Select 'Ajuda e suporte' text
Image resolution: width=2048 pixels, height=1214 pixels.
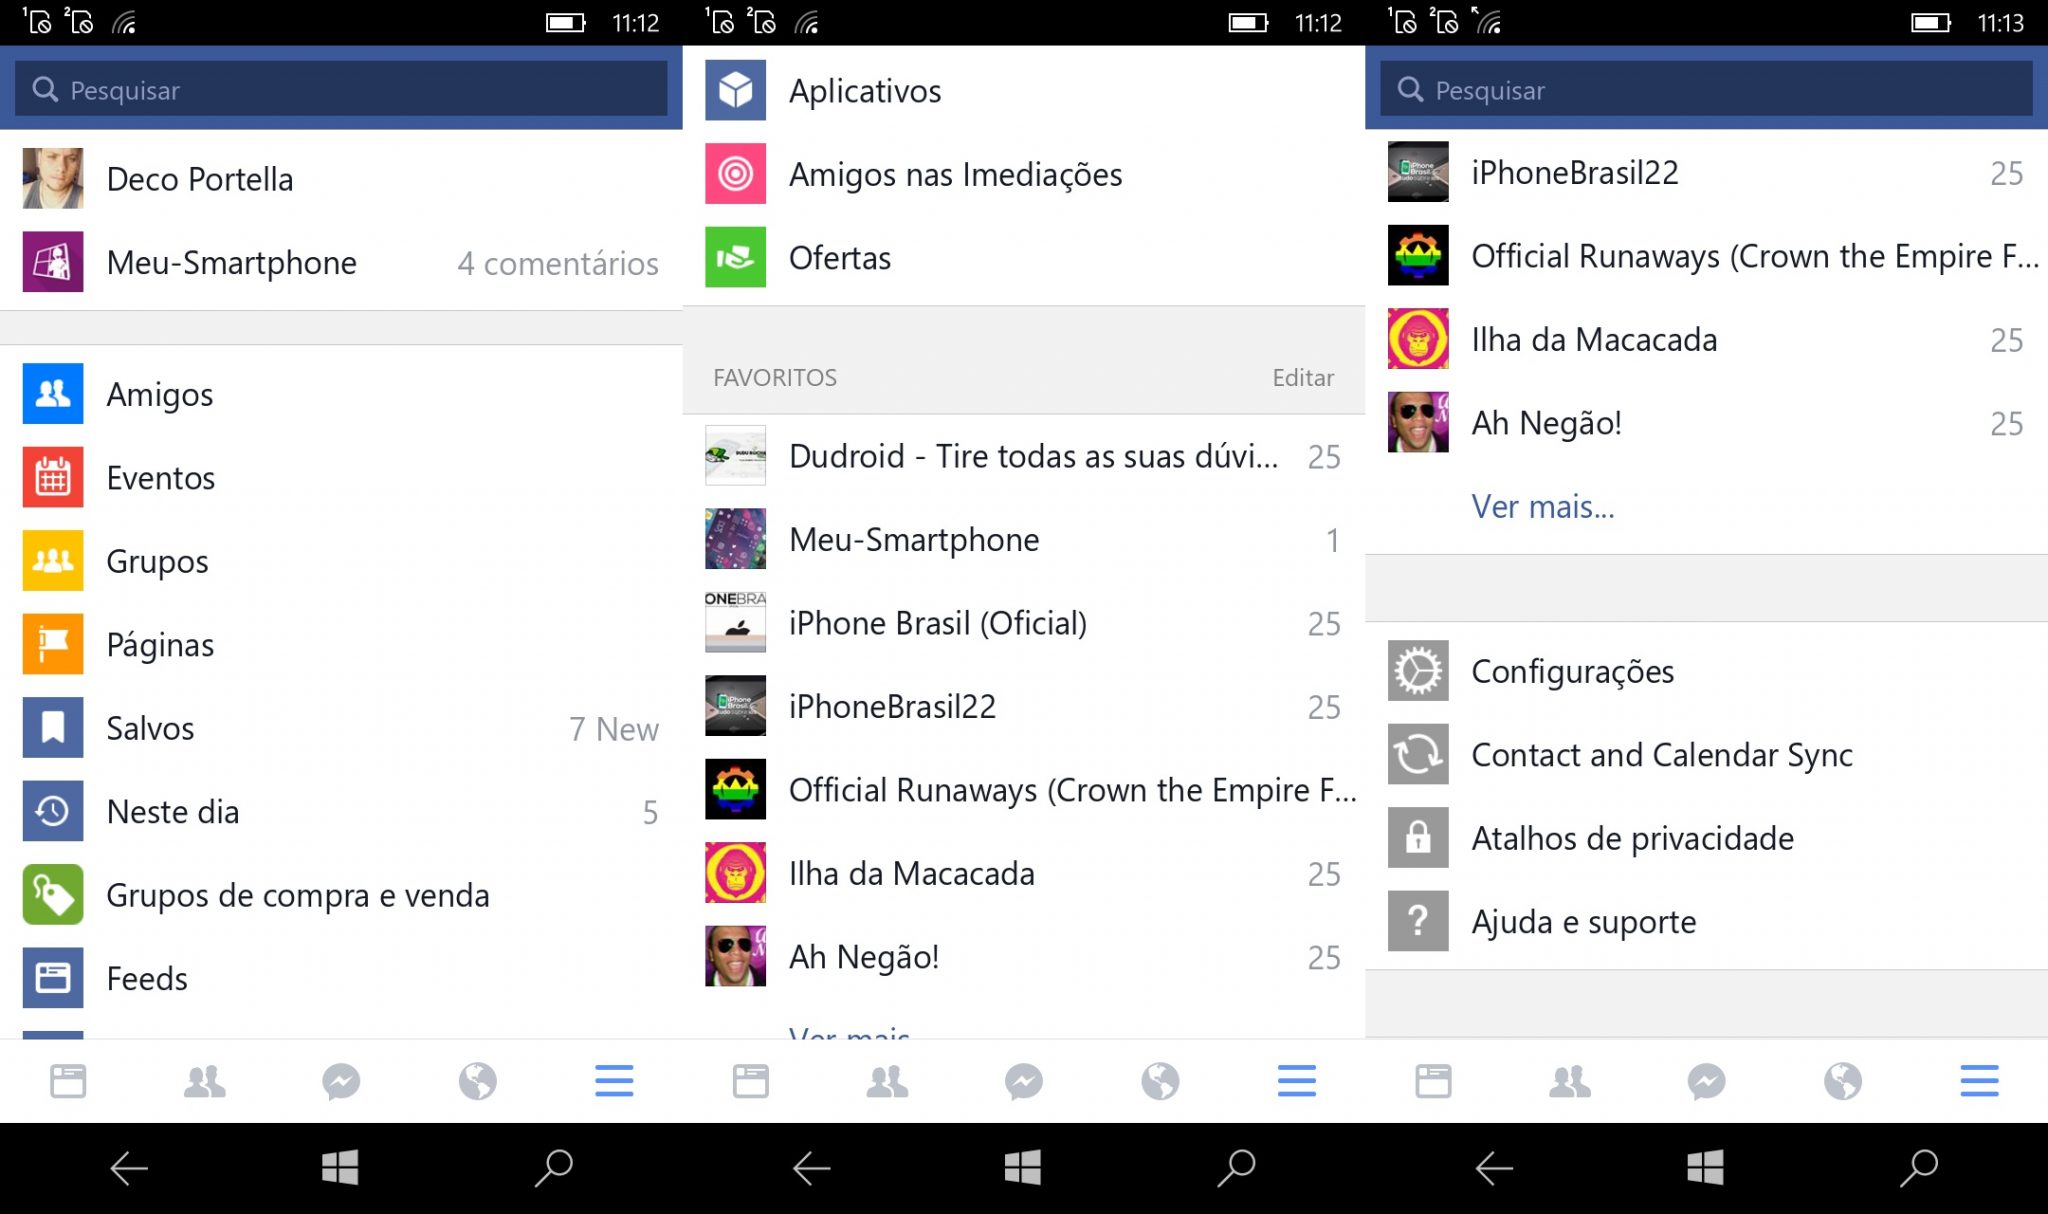(1584, 922)
